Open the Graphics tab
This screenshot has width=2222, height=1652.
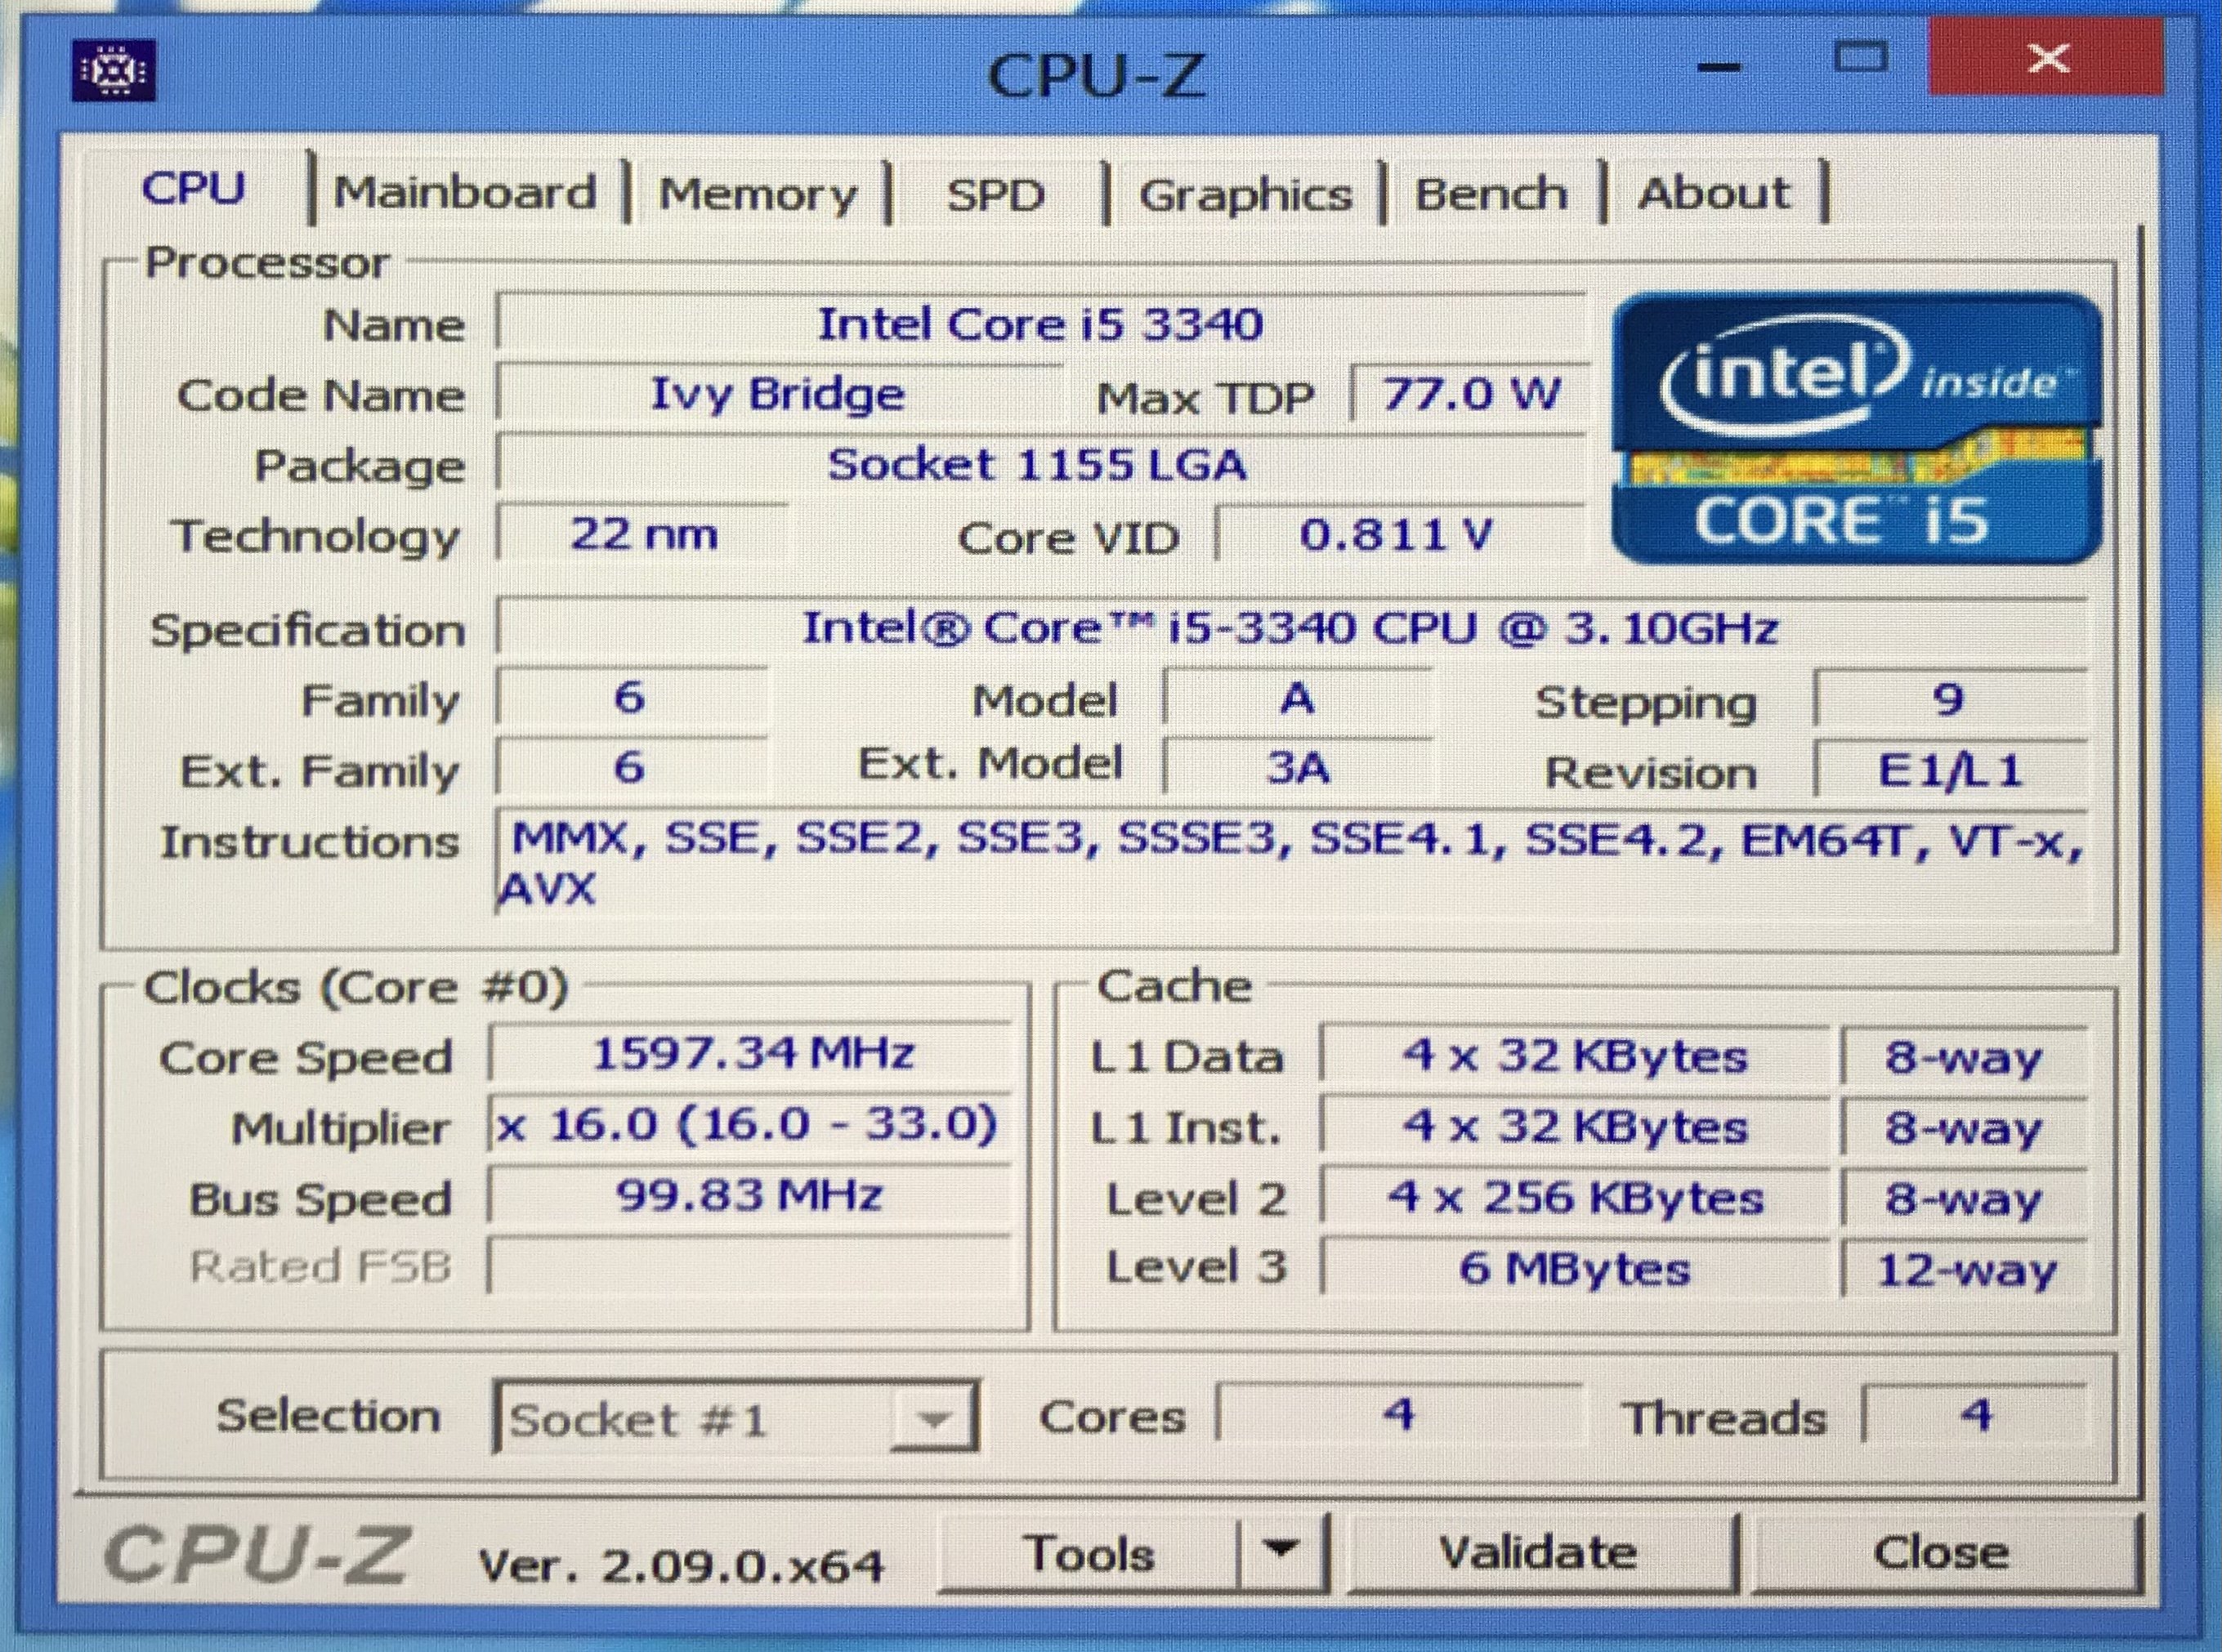tap(1245, 195)
